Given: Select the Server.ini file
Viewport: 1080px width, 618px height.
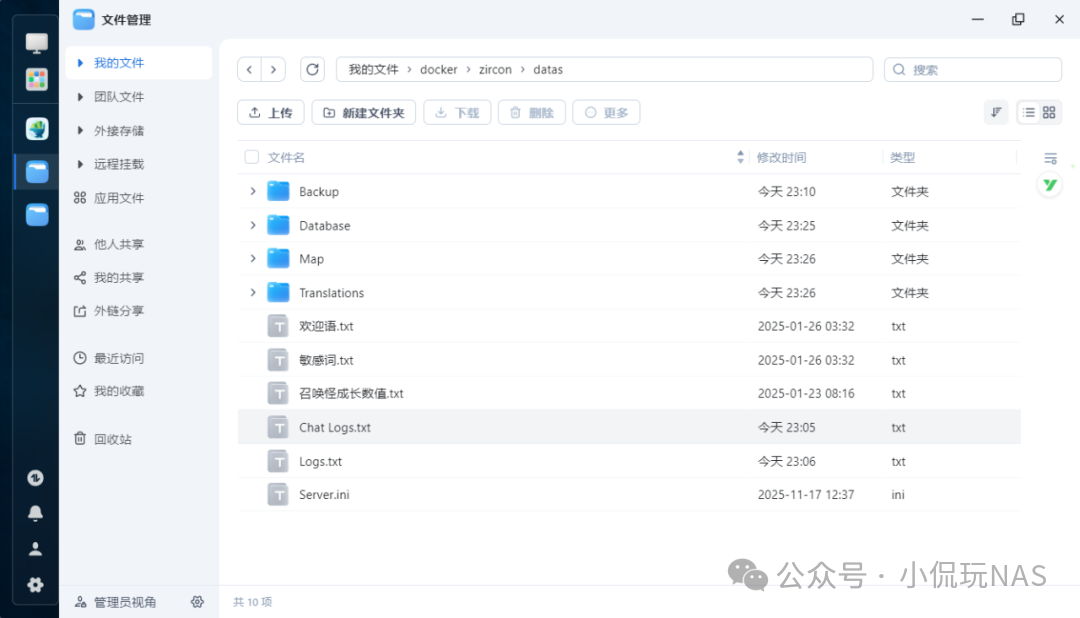Looking at the screenshot, I should pos(324,495).
